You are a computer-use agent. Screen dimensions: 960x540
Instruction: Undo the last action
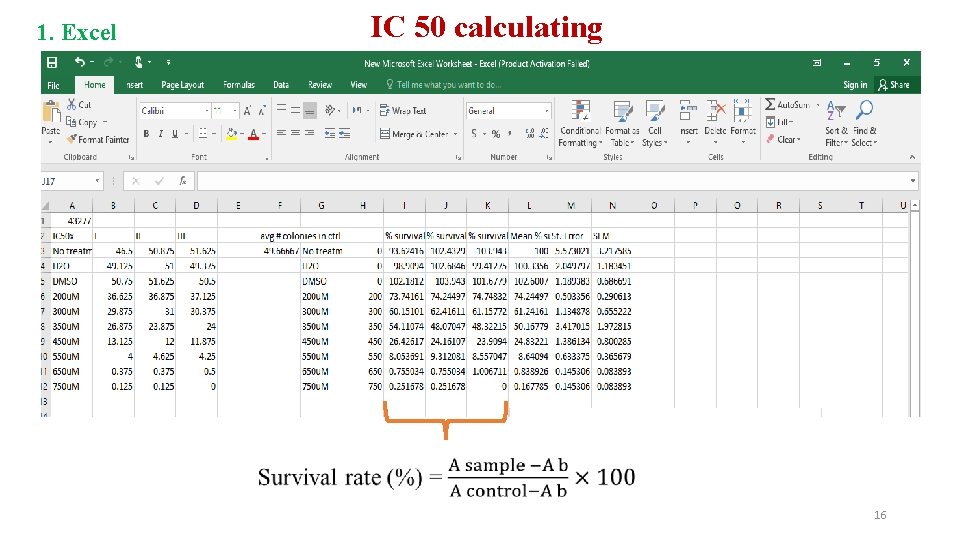(80, 62)
